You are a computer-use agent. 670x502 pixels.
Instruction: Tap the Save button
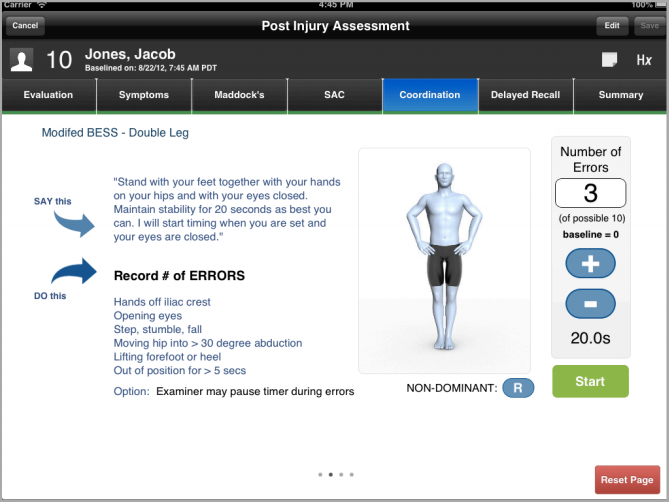pyautogui.click(x=649, y=26)
